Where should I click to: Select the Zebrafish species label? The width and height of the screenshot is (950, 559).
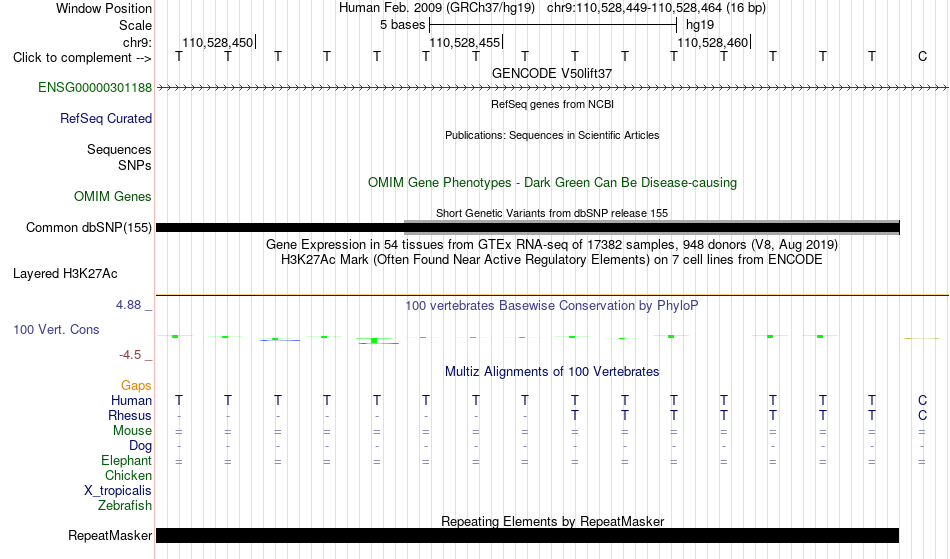point(125,506)
